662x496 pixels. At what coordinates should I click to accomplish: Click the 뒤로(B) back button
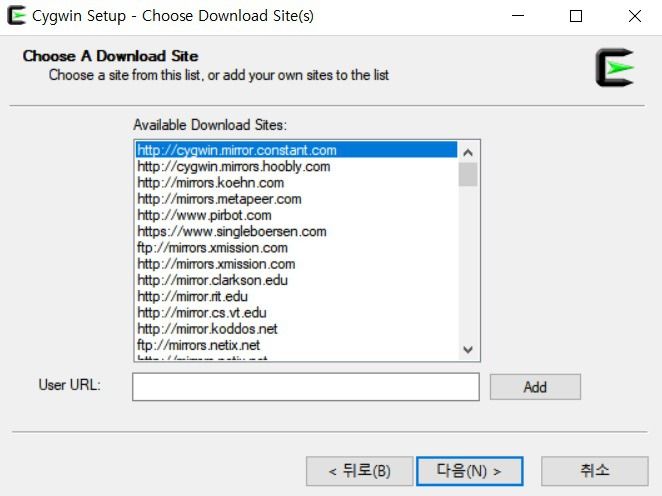pyautogui.click(x=359, y=471)
